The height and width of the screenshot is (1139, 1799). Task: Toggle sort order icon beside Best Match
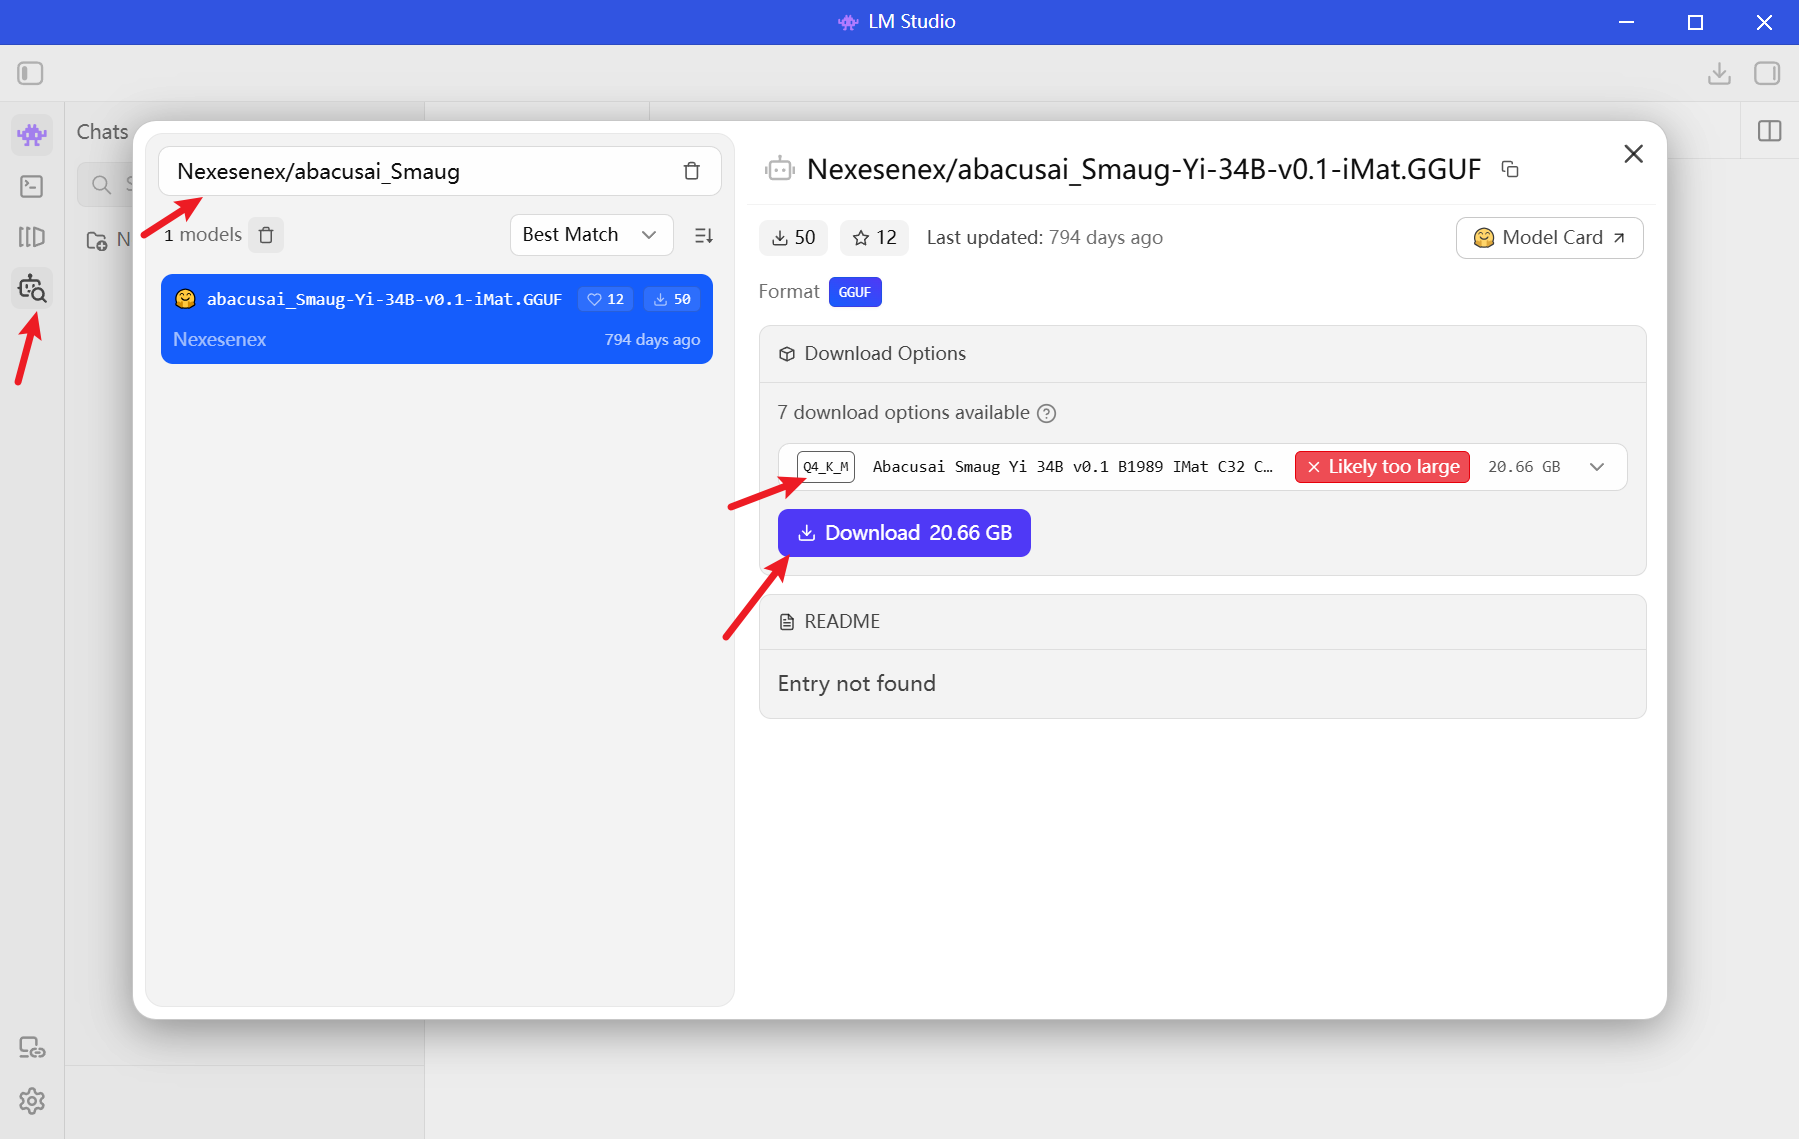pyautogui.click(x=703, y=235)
